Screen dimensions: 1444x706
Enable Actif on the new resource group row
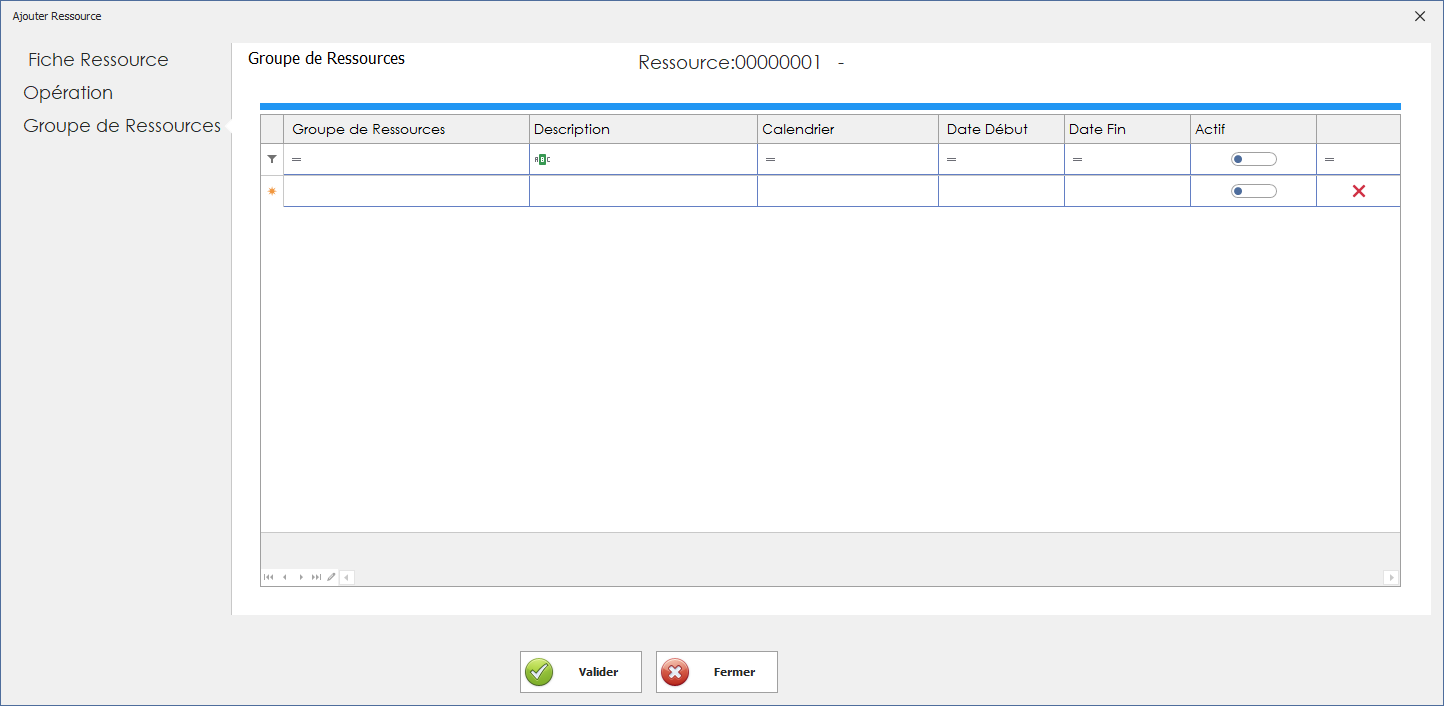[x=1253, y=190]
